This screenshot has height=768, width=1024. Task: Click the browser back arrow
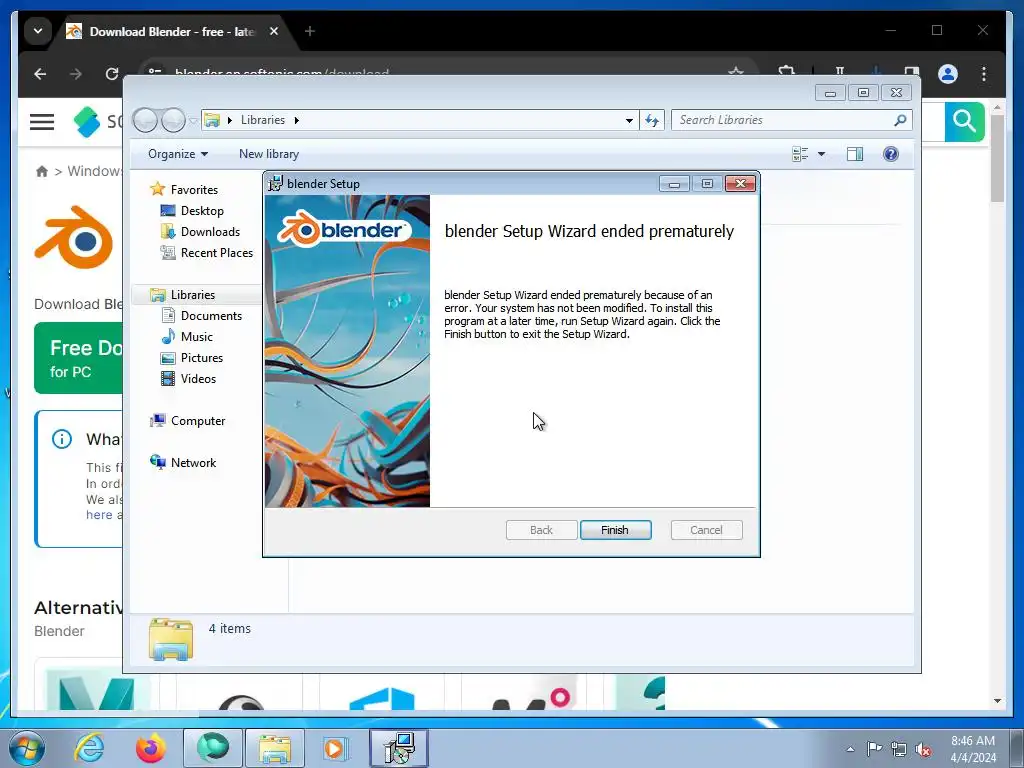[40, 74]
